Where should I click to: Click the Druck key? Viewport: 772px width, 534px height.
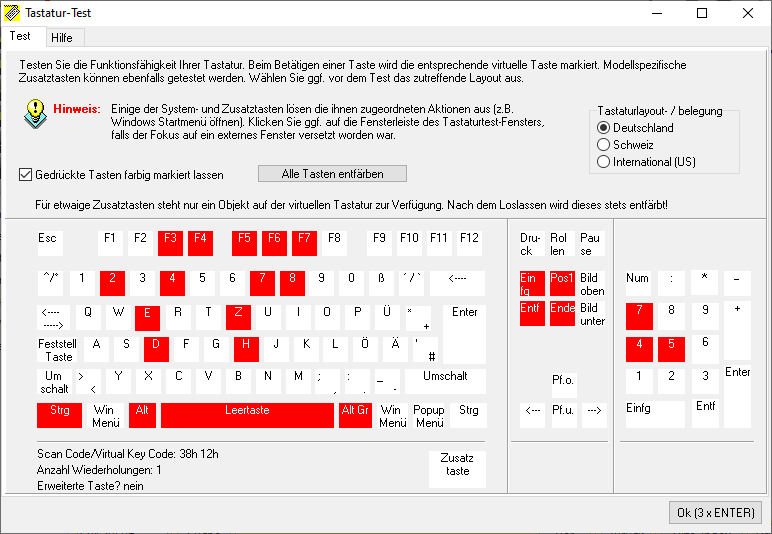point(532,243)
